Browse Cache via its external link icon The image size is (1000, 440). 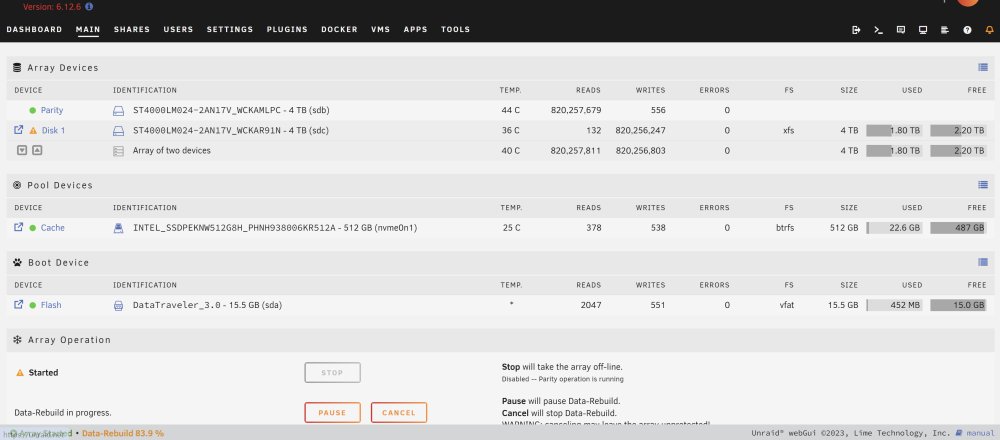[x=18, y=227]
